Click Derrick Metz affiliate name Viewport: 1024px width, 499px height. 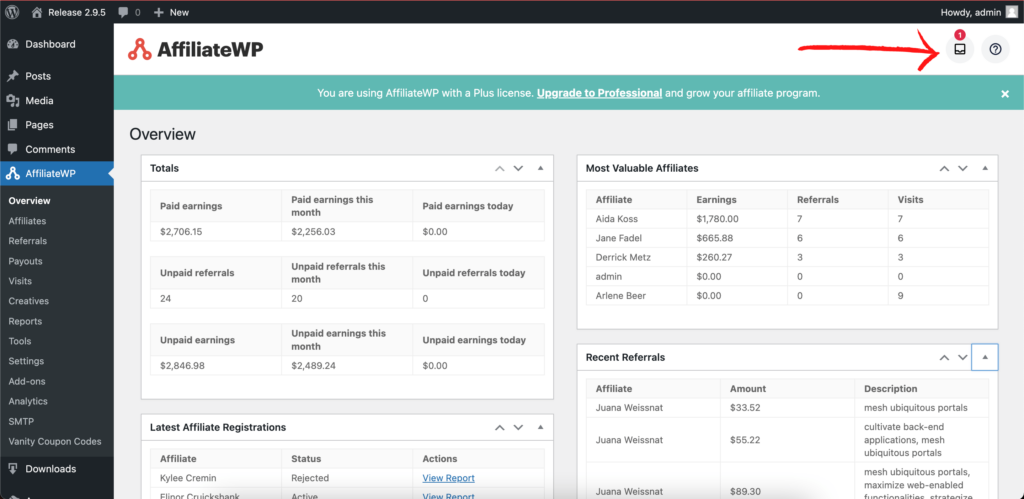[x=623, y=257]
